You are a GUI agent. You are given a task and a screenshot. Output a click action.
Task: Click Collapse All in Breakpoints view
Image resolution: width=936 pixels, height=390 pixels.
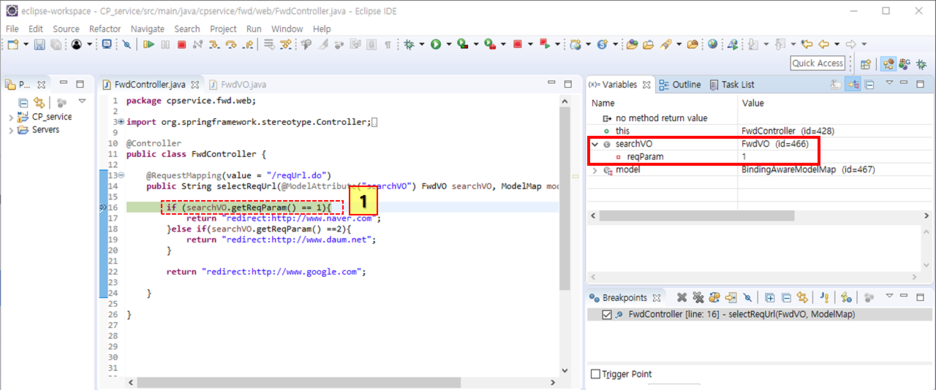[x=786, y=297]
